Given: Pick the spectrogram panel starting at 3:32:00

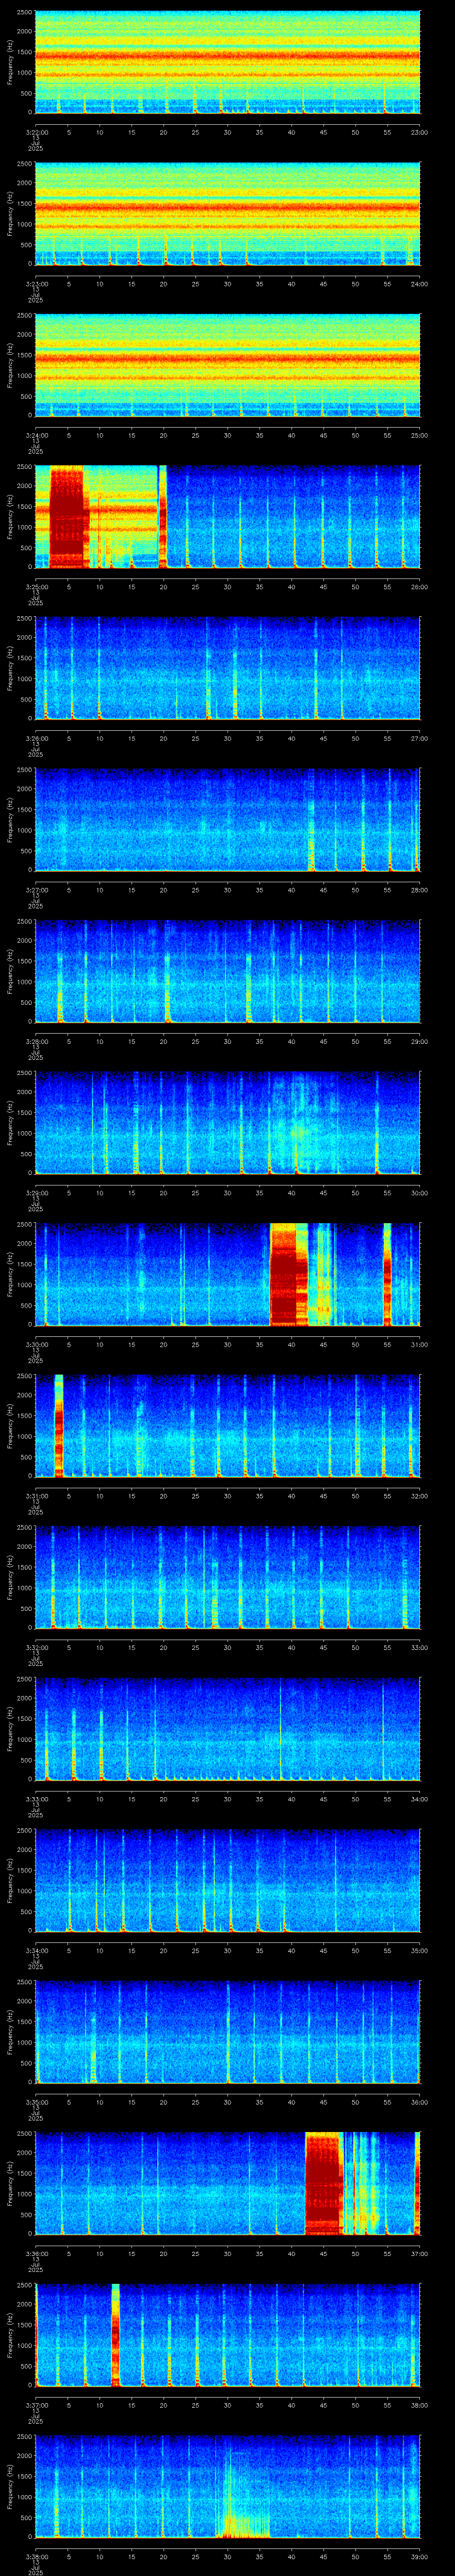Looking at the screenshot, I should point(228,1577).
